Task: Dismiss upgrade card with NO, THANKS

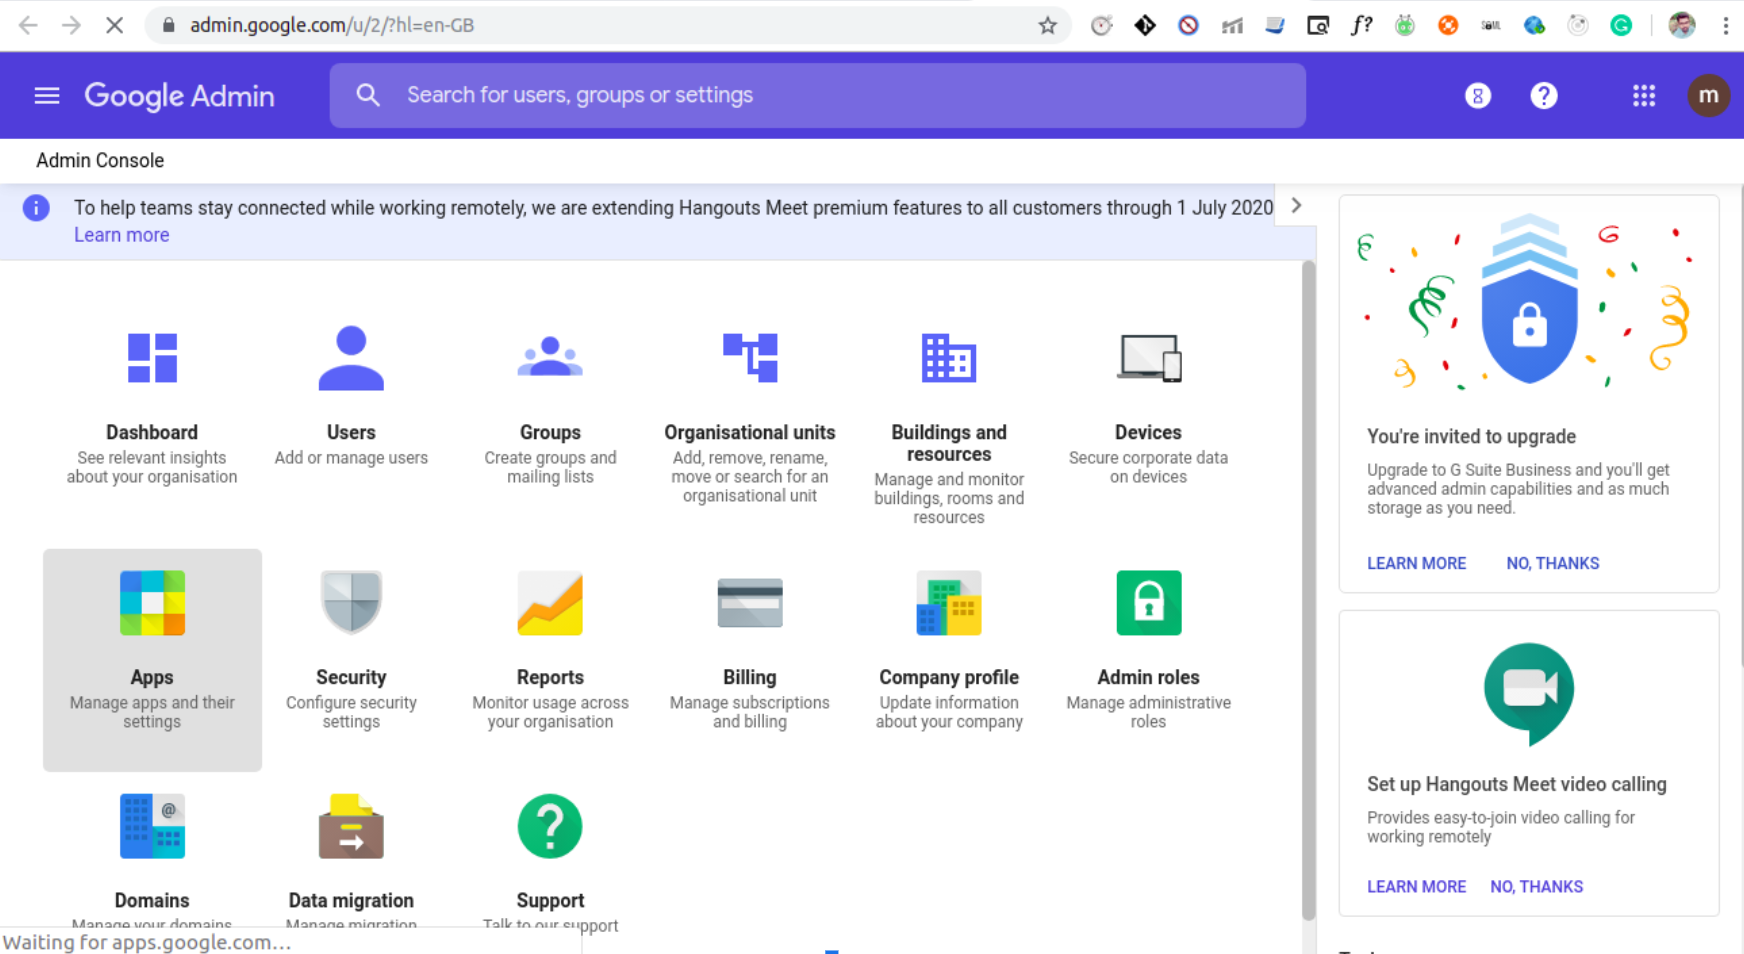Action: [1553, 563]
